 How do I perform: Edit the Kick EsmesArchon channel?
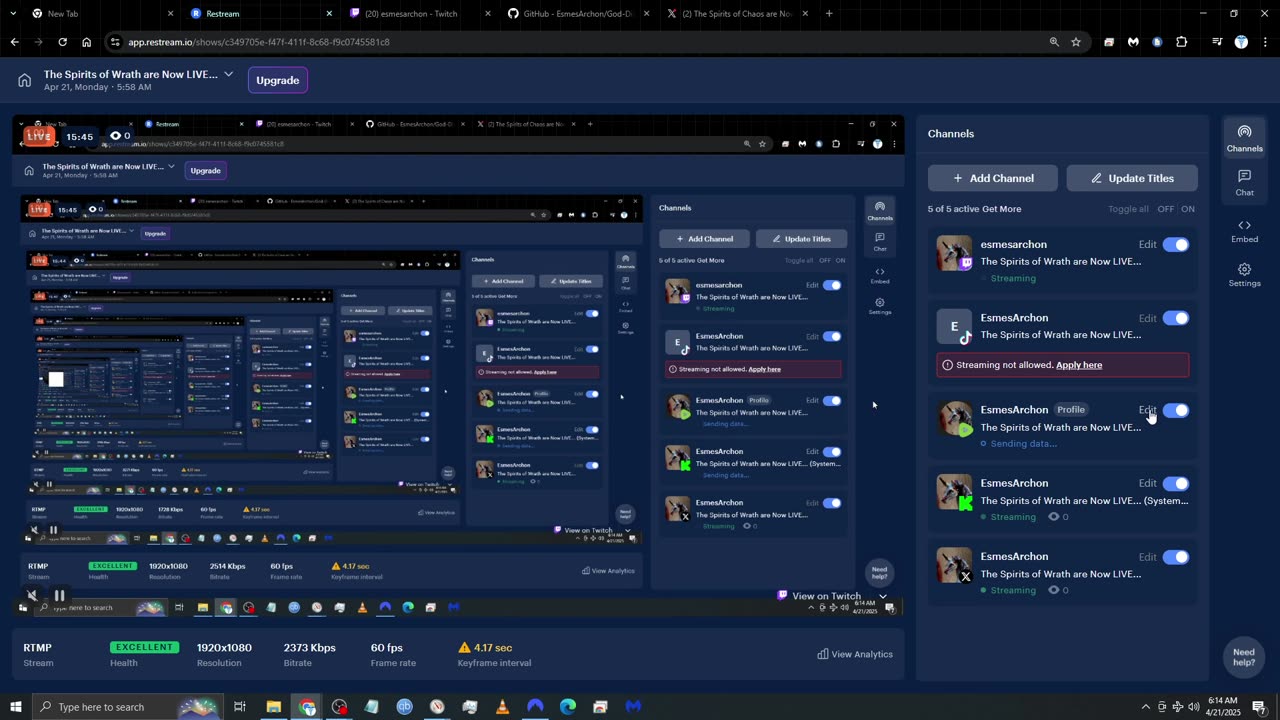[x=1147, y=483]
